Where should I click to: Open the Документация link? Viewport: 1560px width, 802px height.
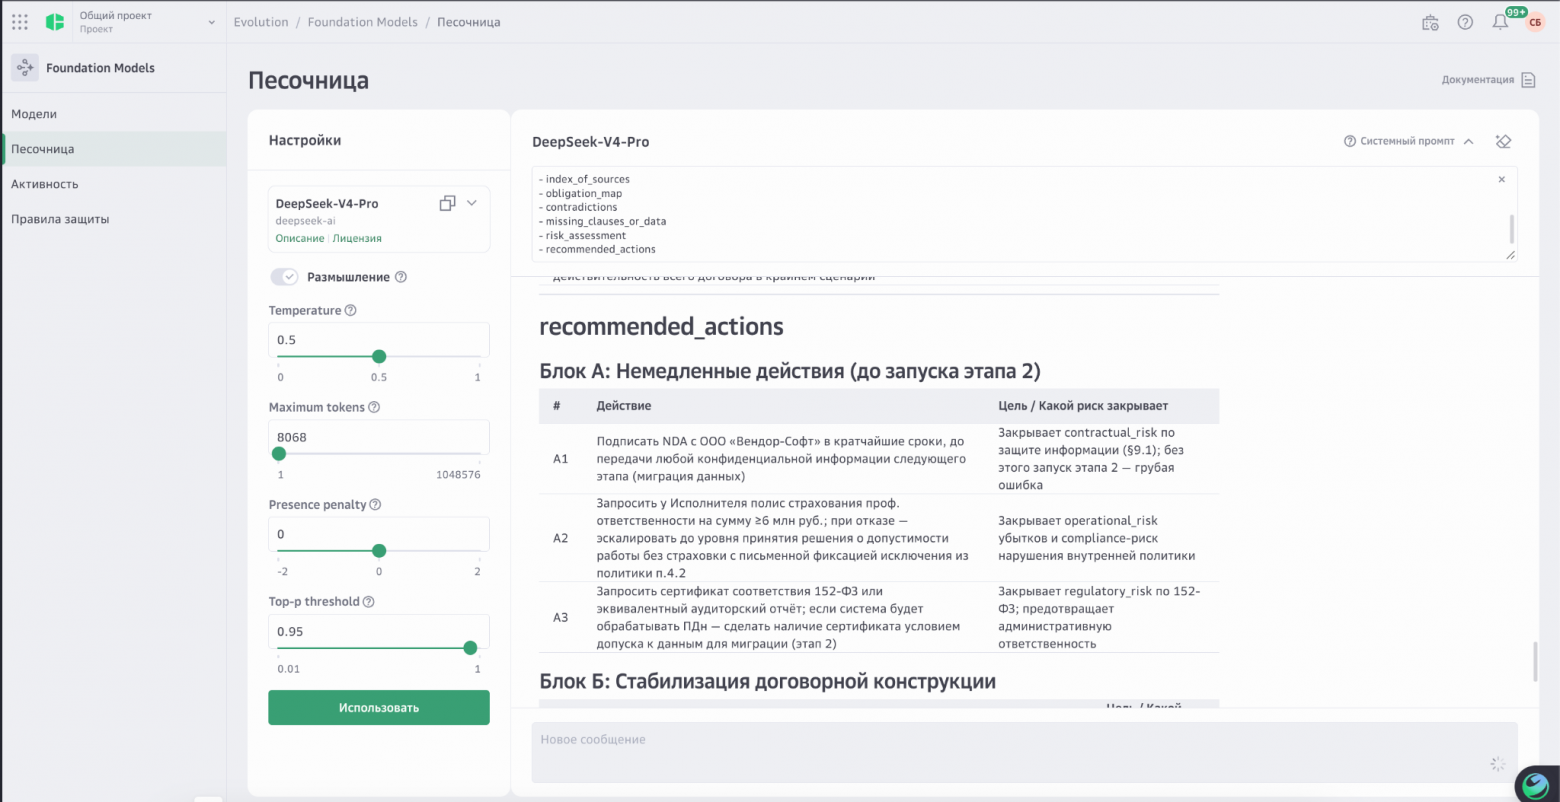click(1478, 80)
